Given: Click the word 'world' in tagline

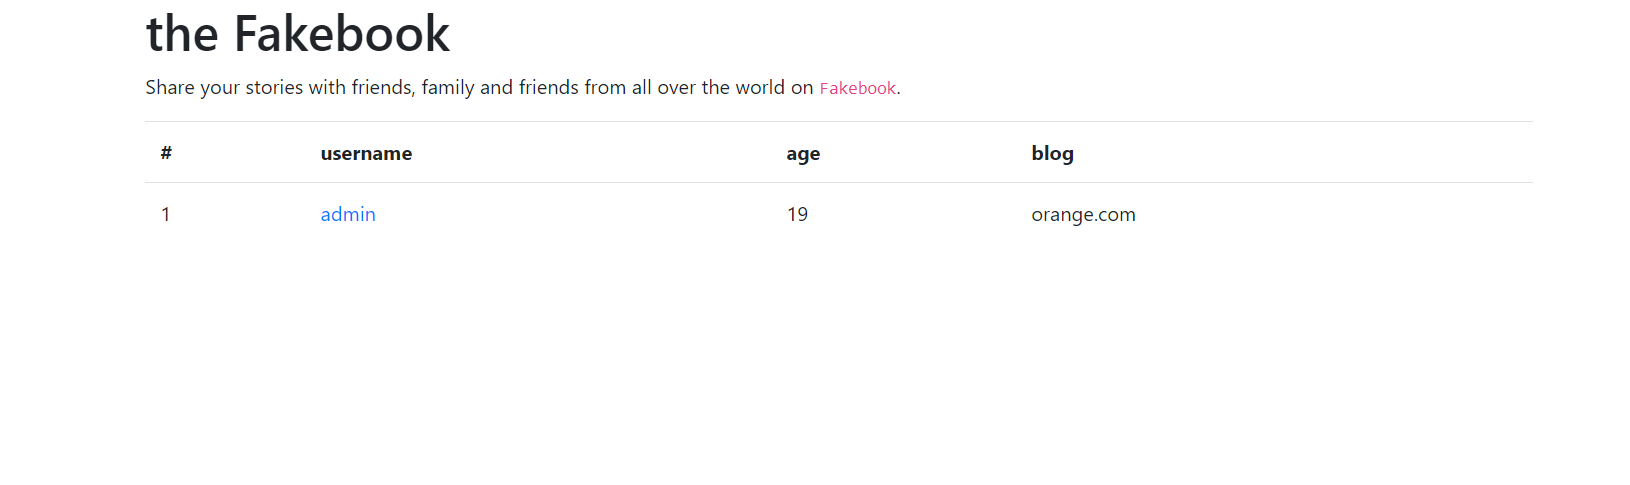Looking at the screenshot, I should pos(760,87).
